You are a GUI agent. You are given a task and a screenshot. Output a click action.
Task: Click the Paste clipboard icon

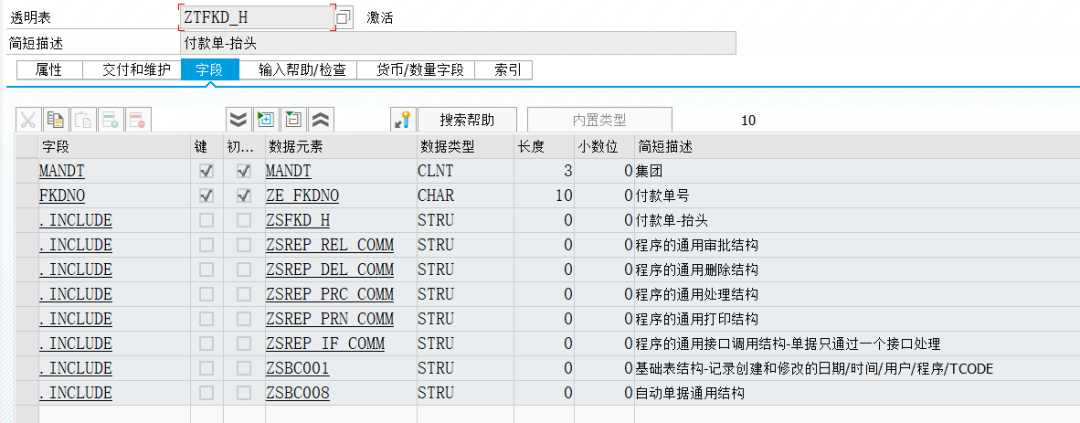point(83,120)
